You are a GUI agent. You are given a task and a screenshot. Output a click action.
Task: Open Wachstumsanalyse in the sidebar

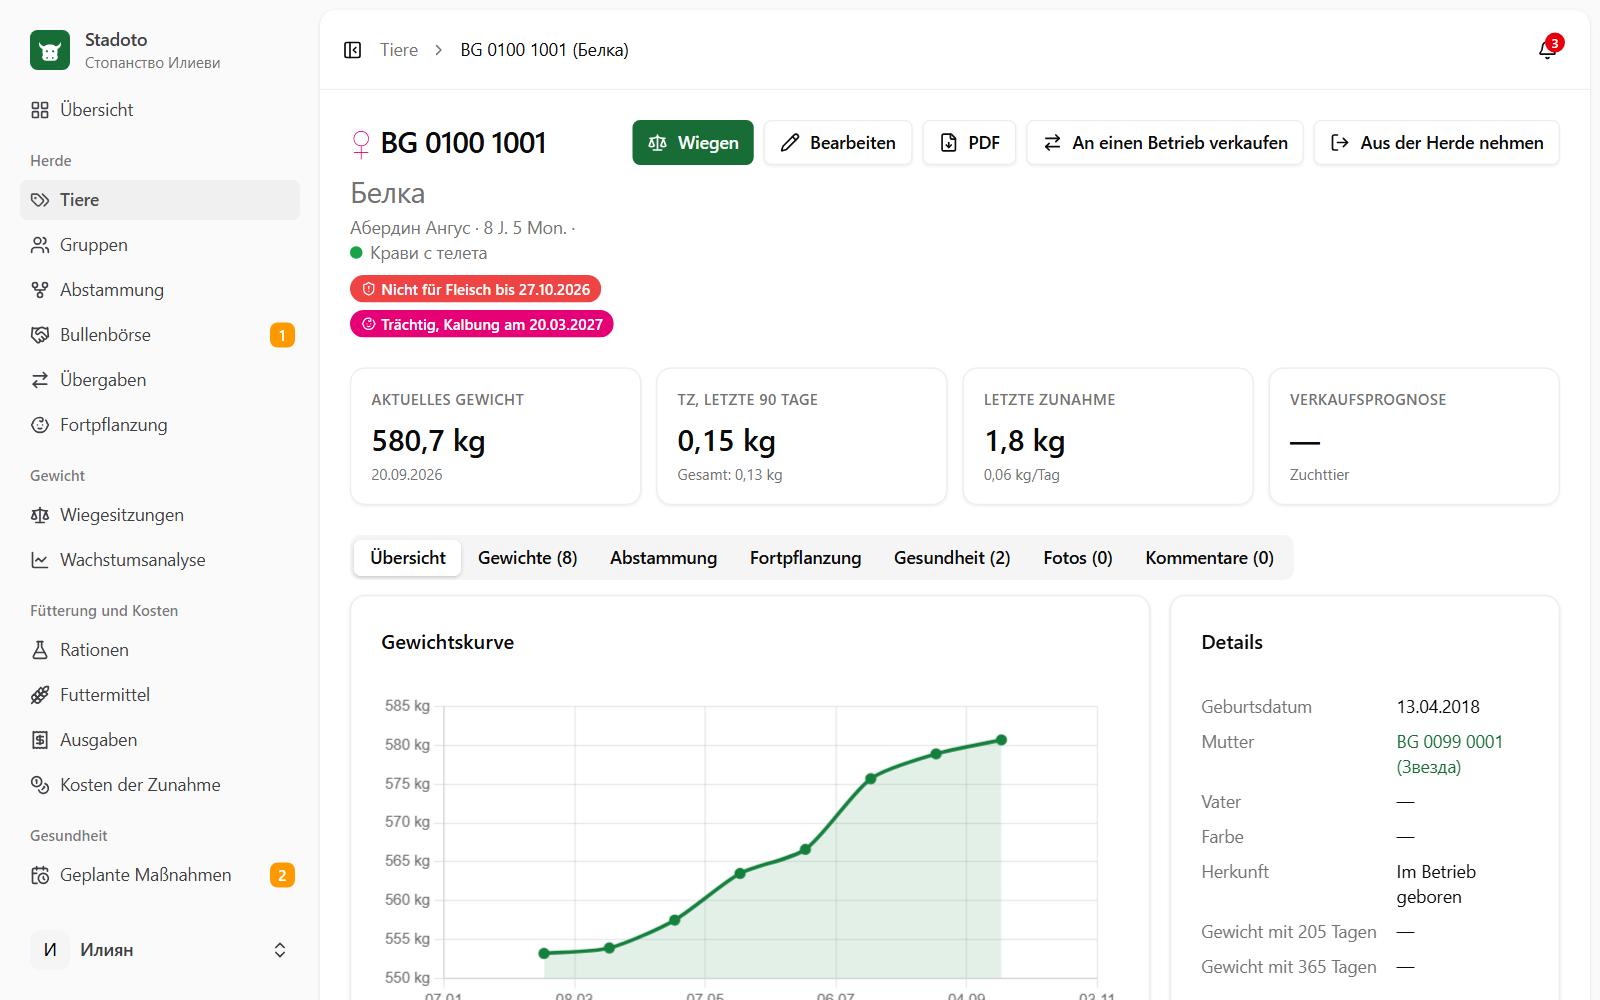click(x=160, y=560)
